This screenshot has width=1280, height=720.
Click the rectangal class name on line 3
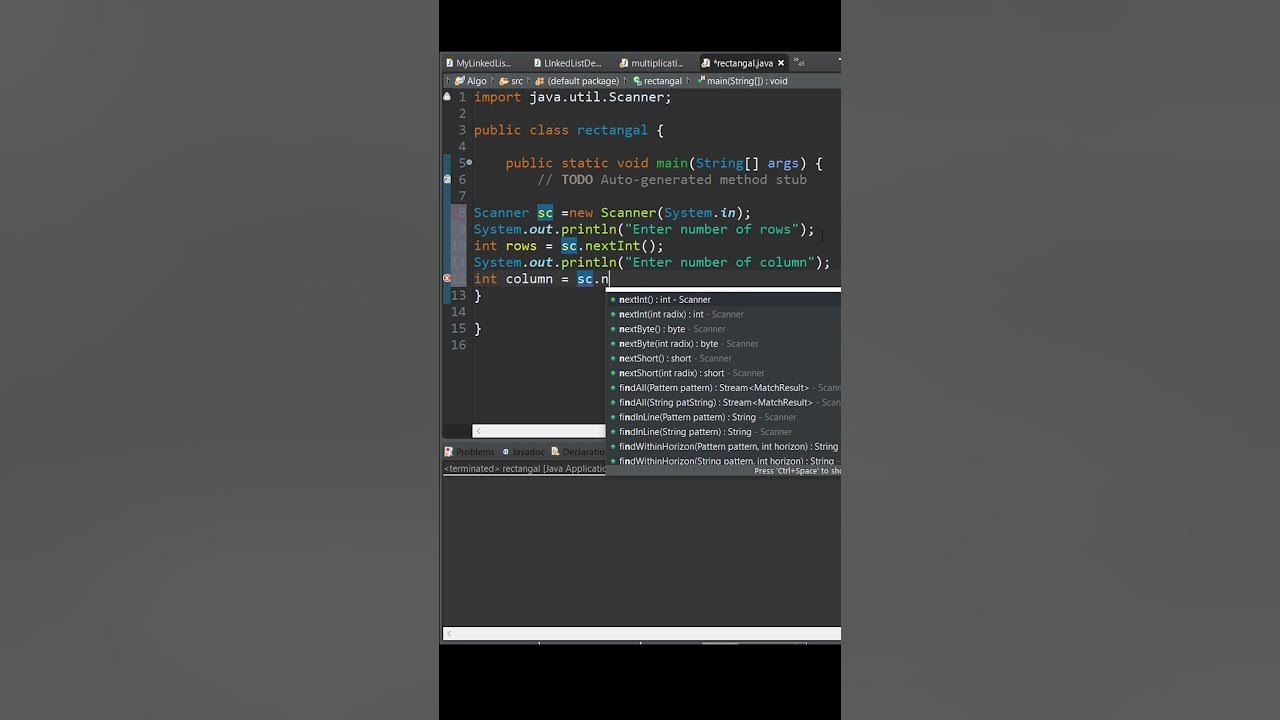612,130
